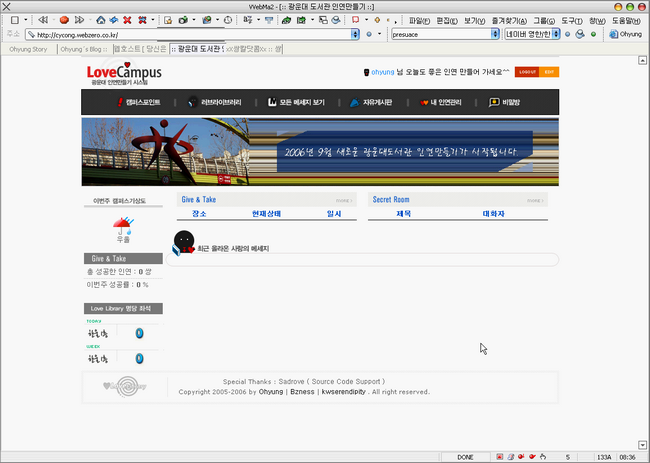The height and width of the screenshot is (463, 650).
Task: Open the 네이버 영한한 search engine dropdown
Action: (x=561, y=34)
